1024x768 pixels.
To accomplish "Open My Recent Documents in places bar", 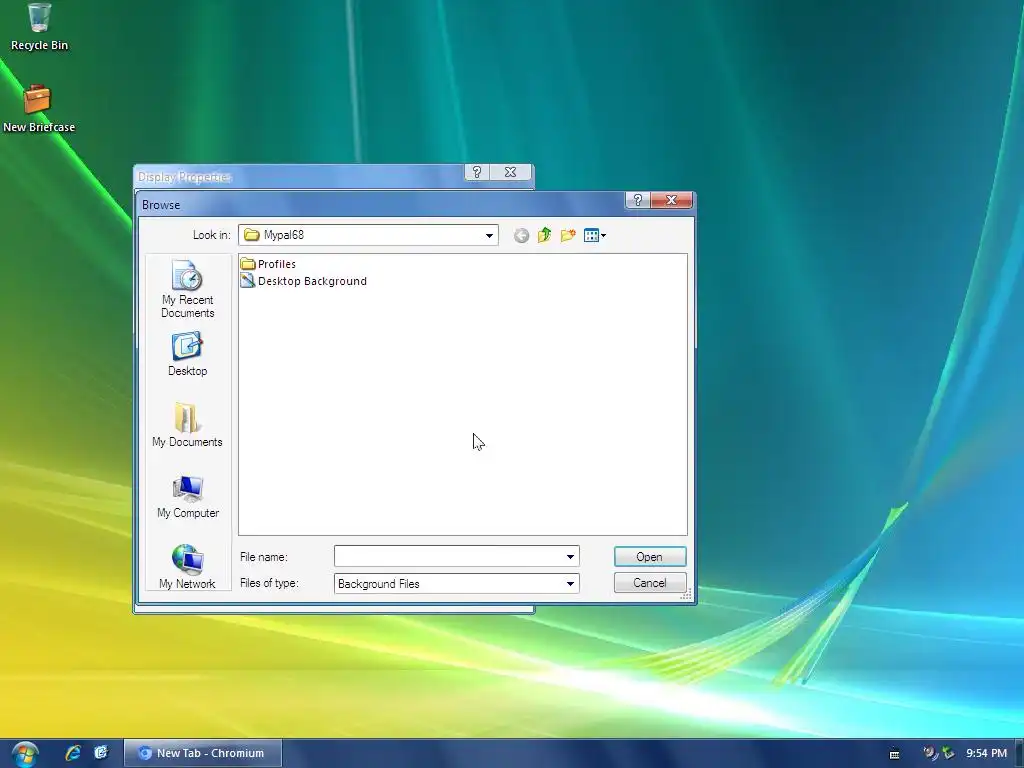I will coord(187,289).
